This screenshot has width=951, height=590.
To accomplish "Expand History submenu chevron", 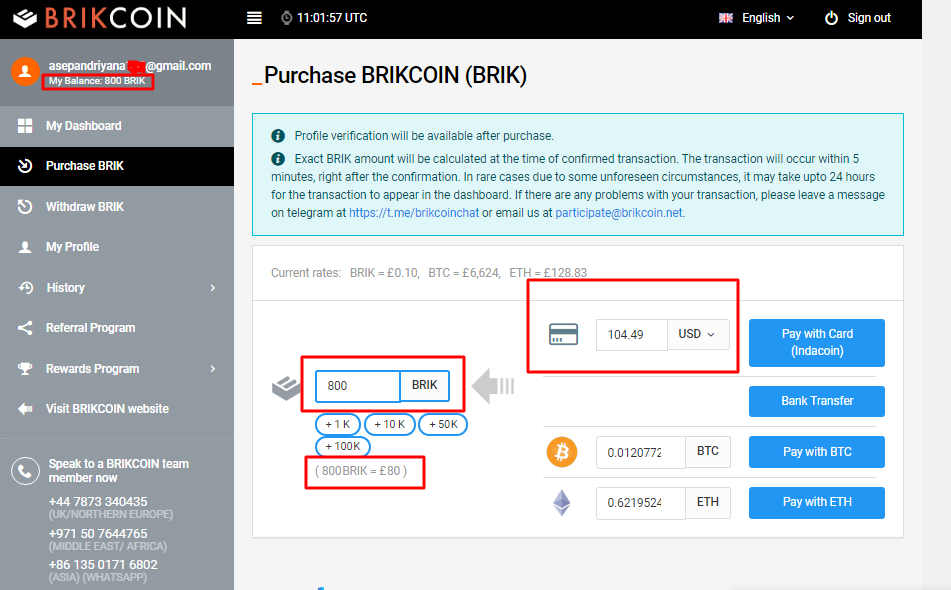I will (213, 287).
